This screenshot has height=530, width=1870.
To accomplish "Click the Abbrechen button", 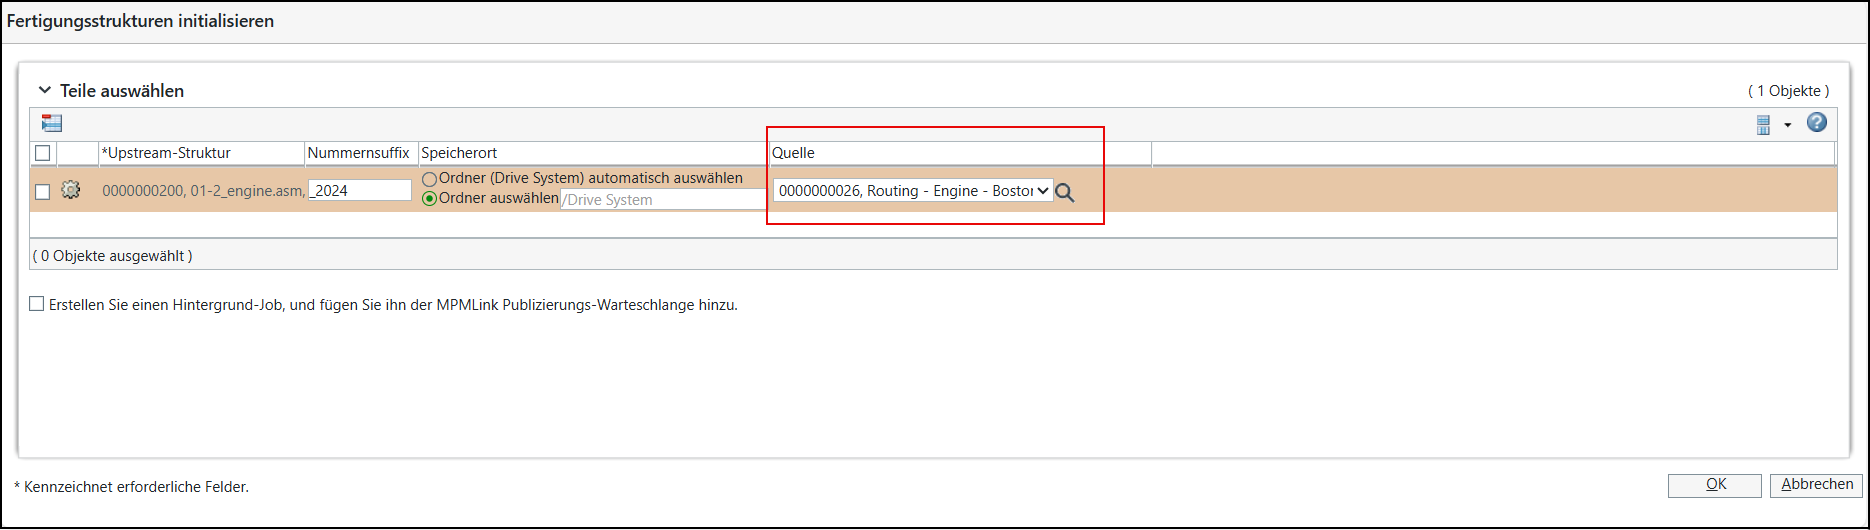I will pyautogui.click(x=1817, y=484).
